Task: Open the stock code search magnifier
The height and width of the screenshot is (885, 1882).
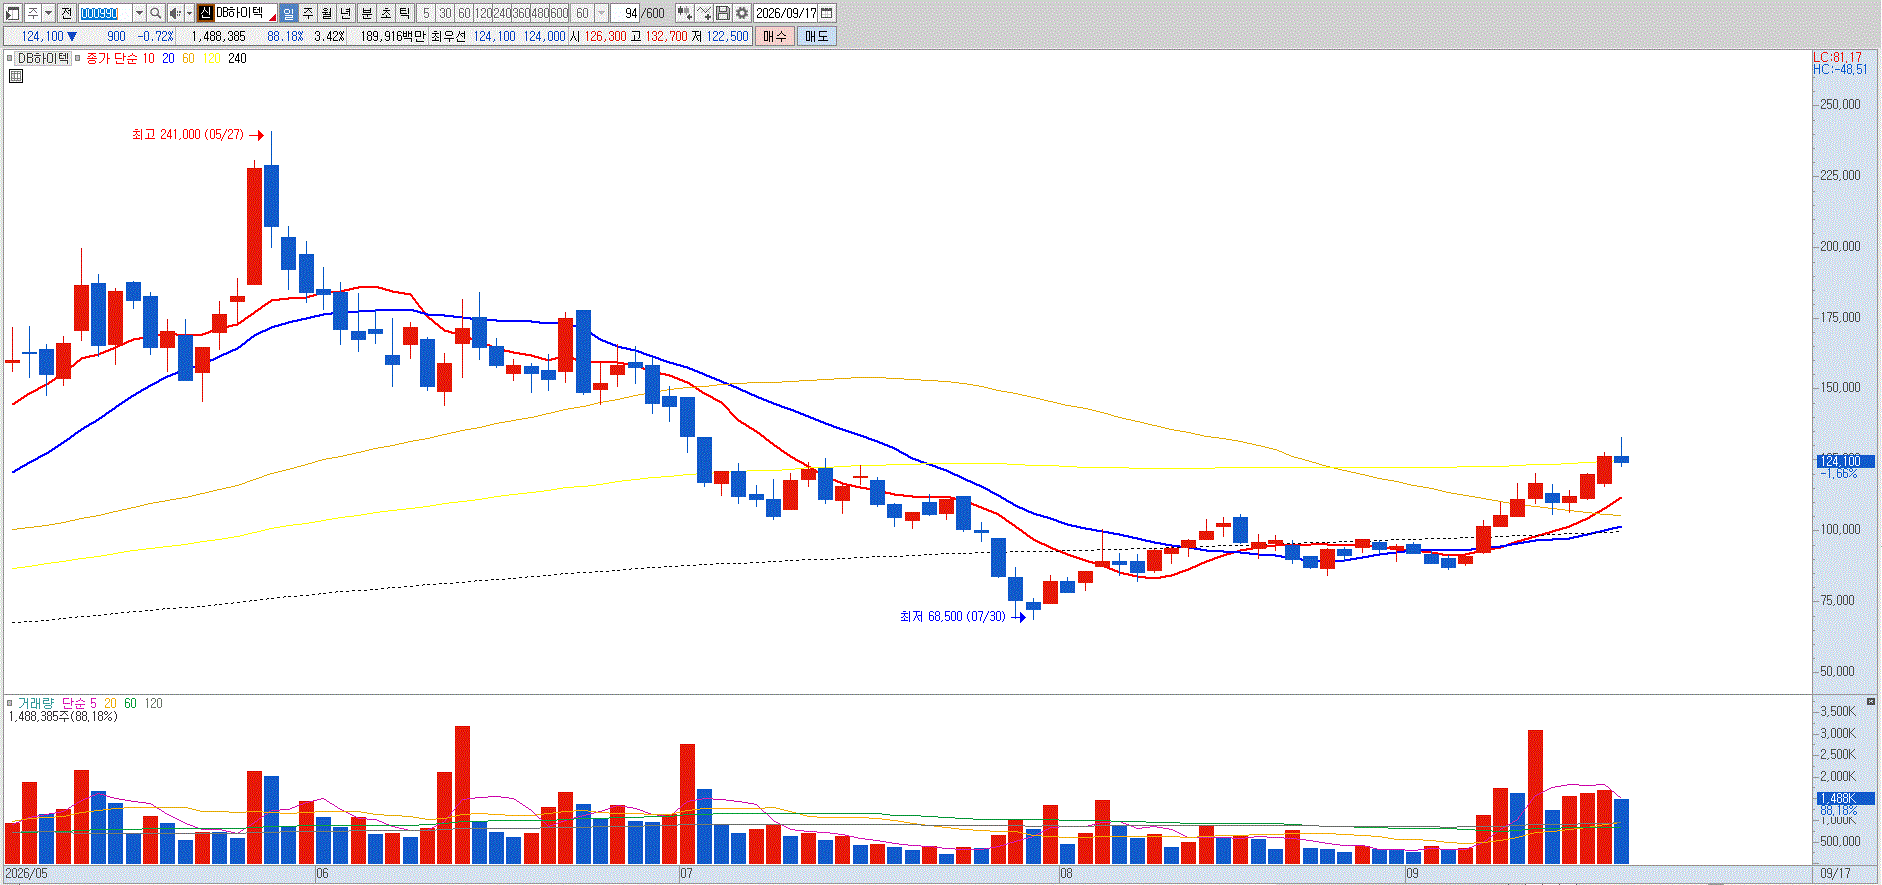Action: click(155, 13)
